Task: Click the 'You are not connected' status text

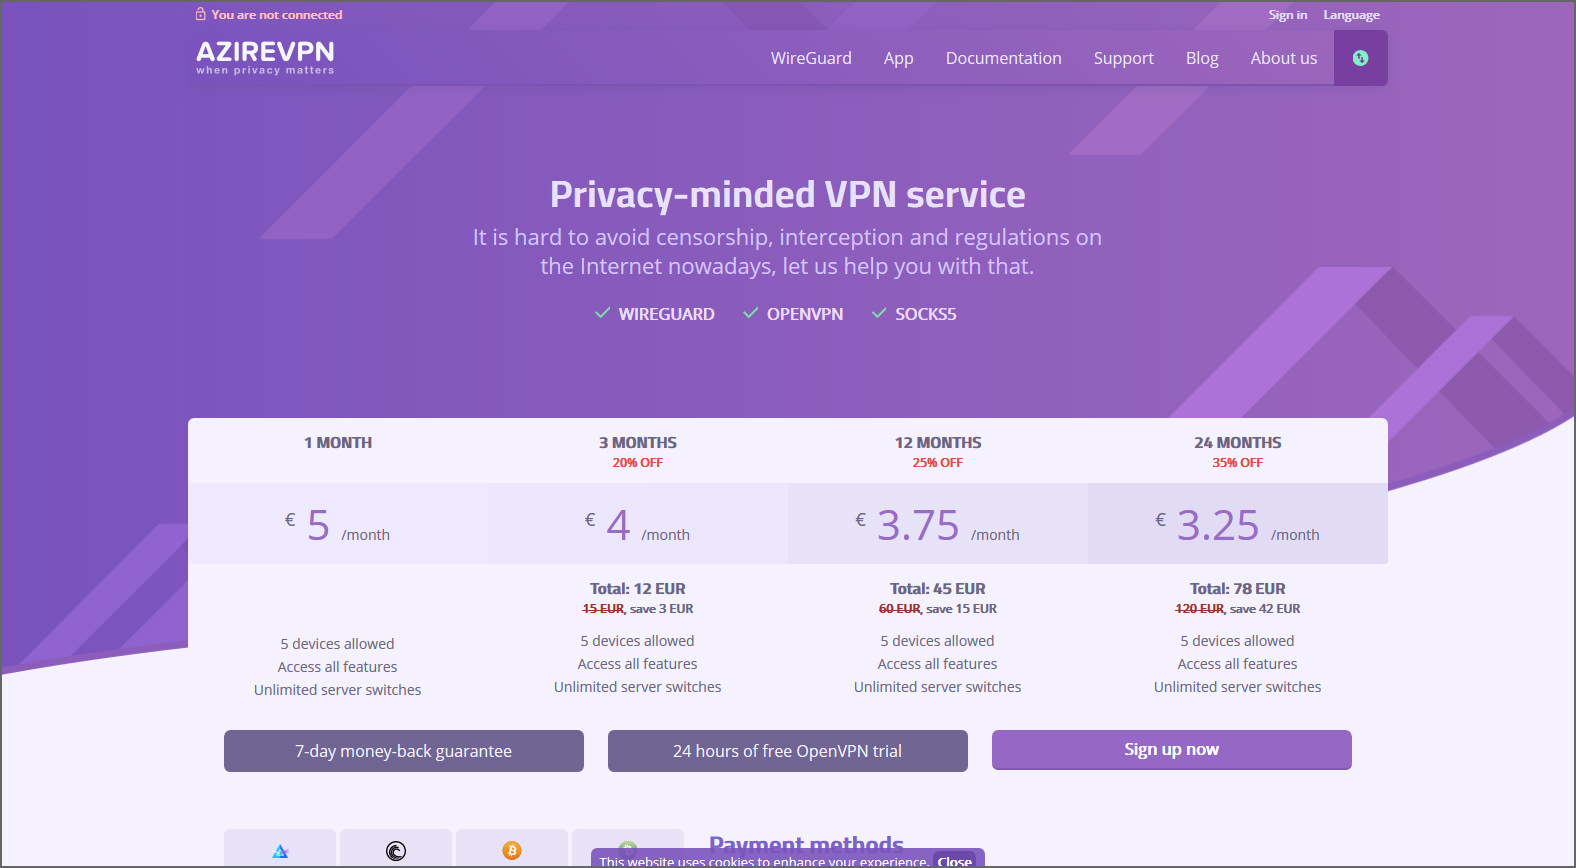Action: [x=277, y=15]
